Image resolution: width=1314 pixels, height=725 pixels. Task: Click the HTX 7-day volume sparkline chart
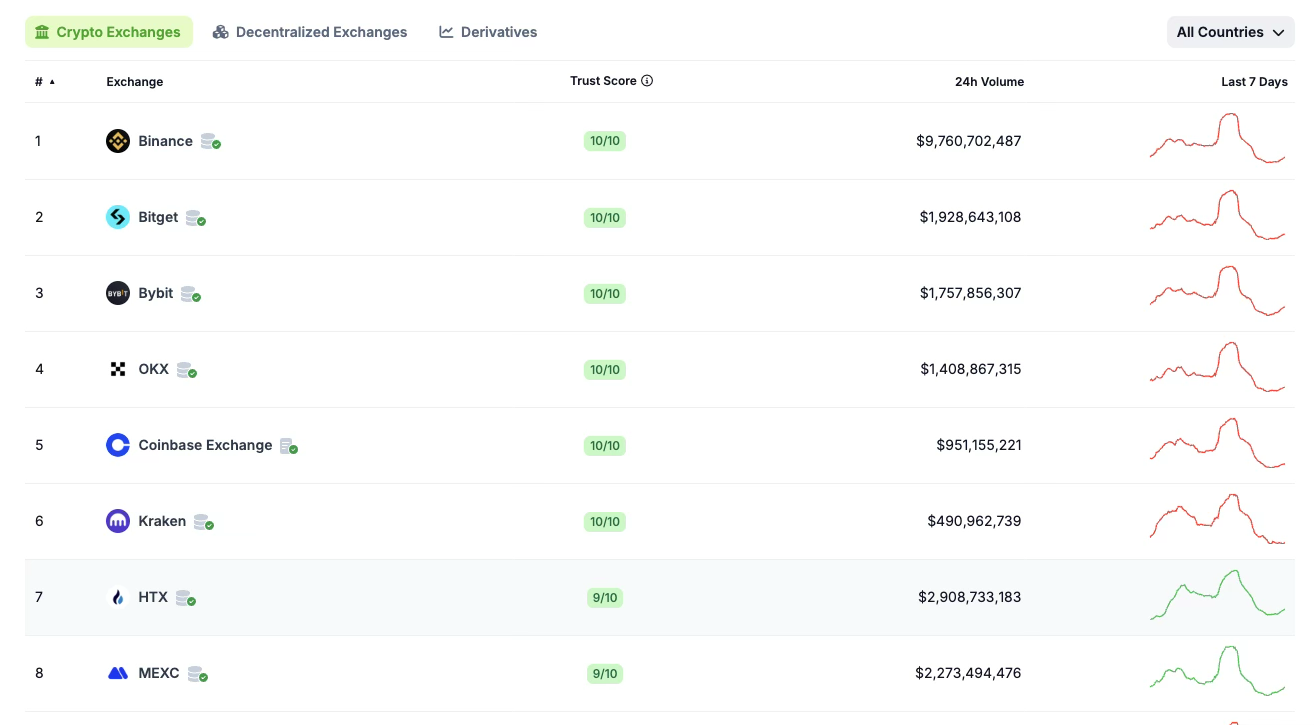[x=1217, y=596]
